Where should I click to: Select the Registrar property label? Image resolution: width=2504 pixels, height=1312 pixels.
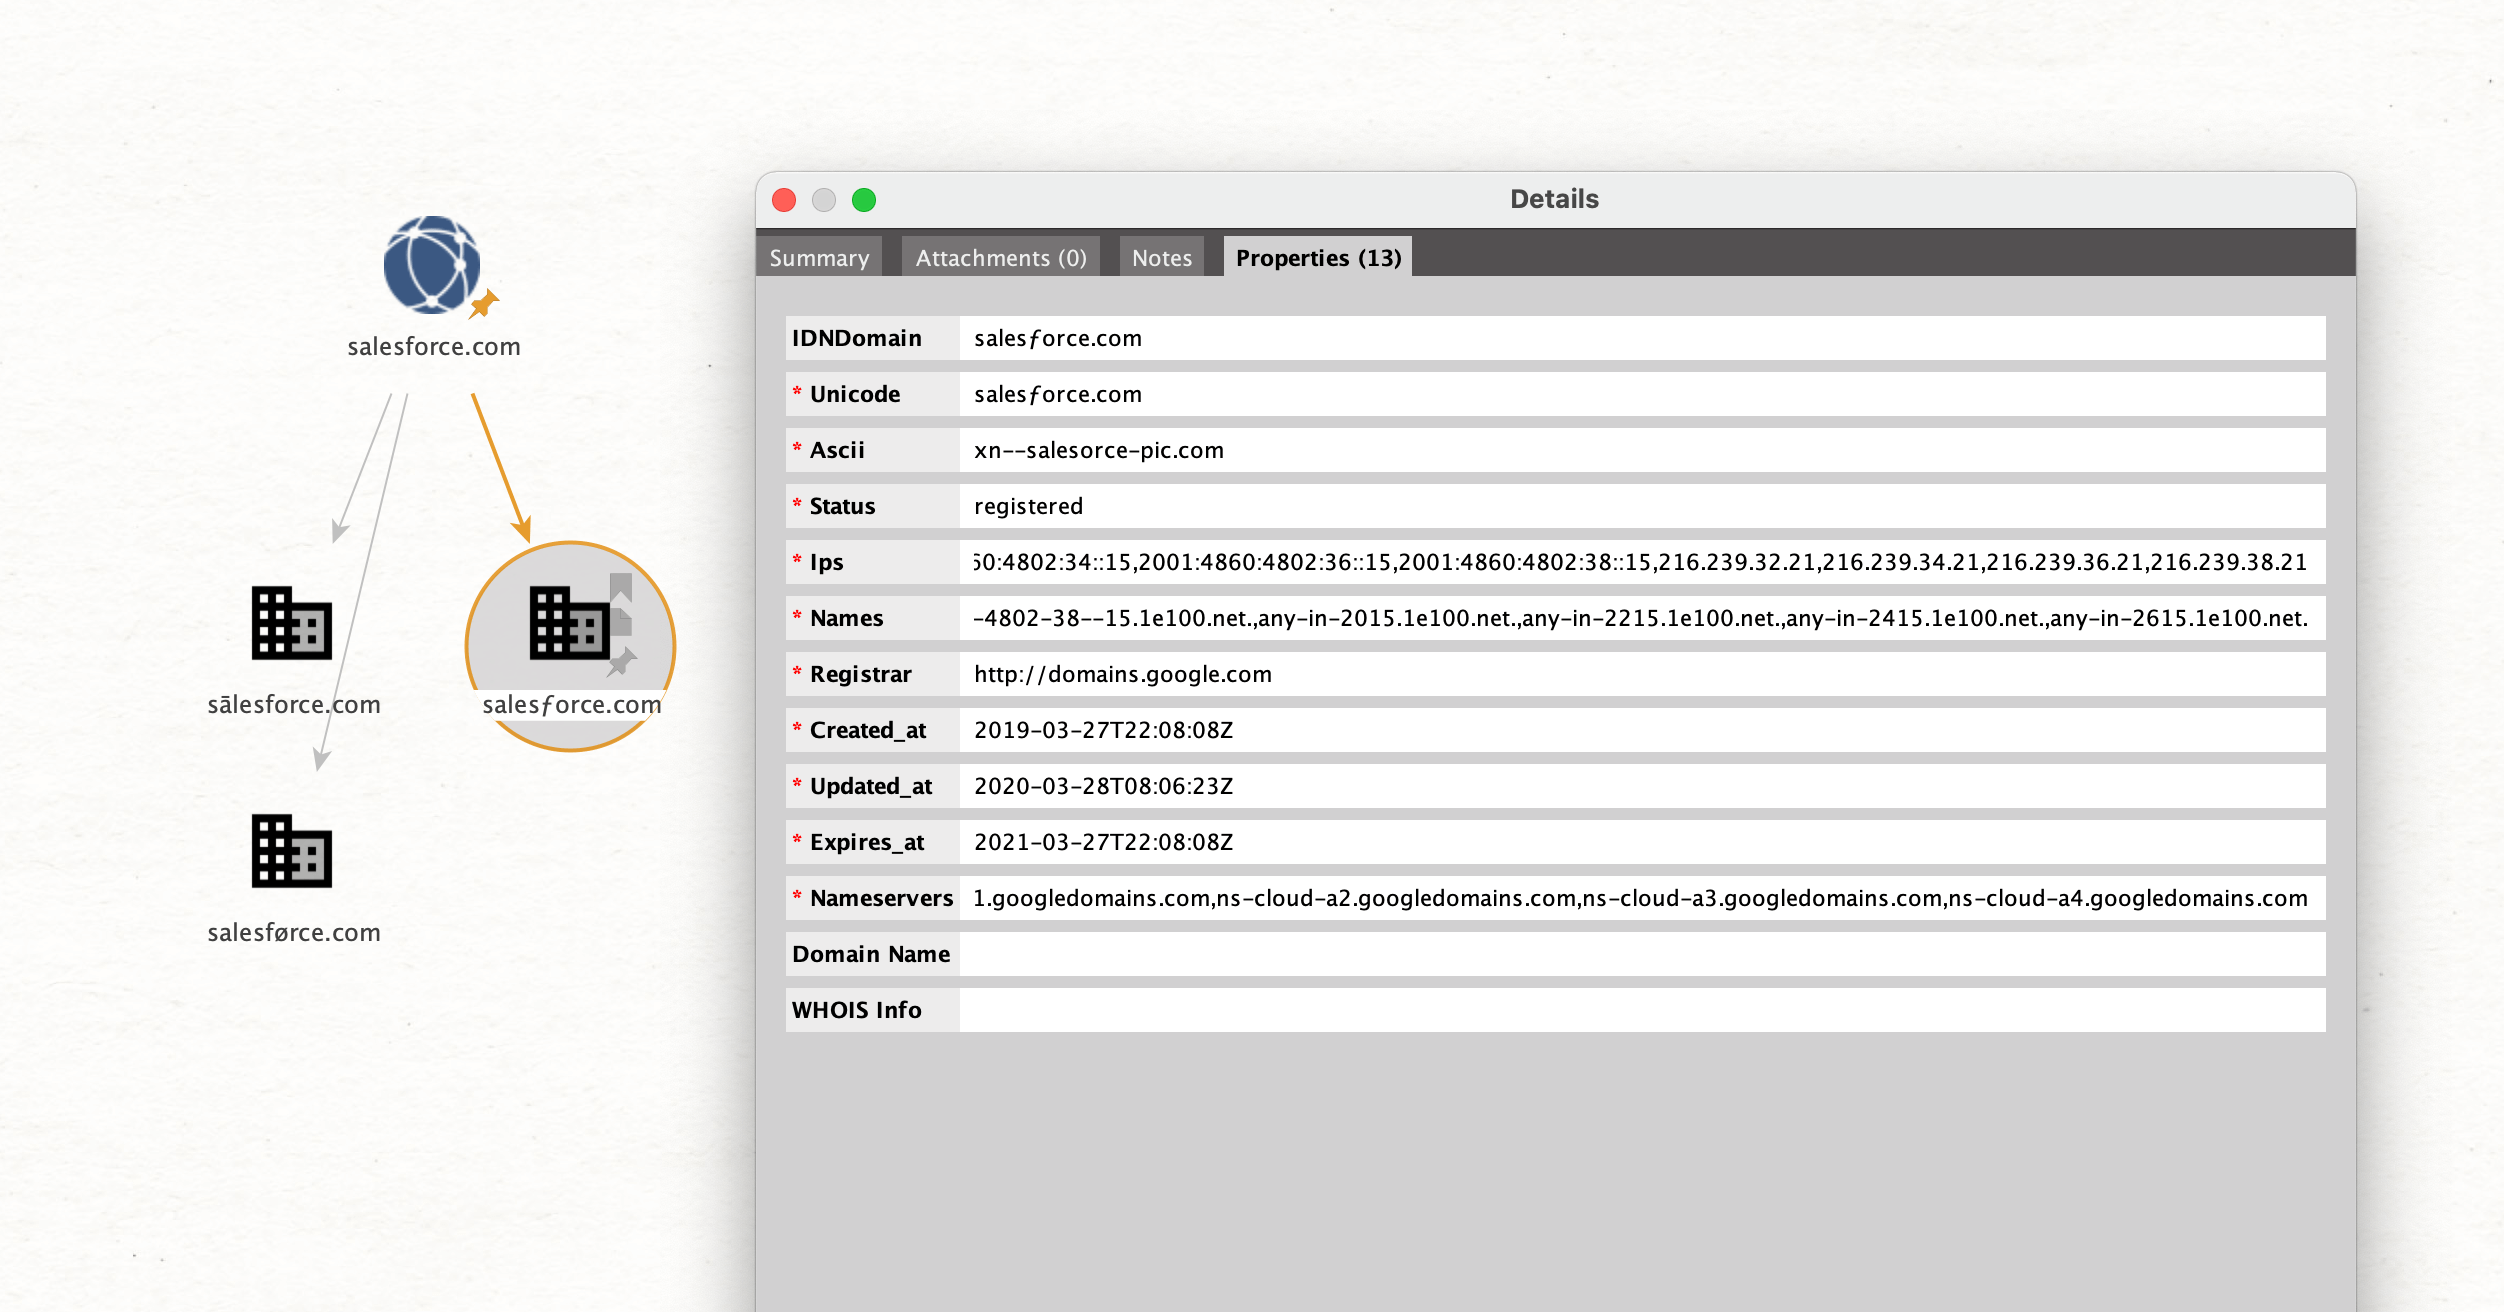click(x=872, y=674)
